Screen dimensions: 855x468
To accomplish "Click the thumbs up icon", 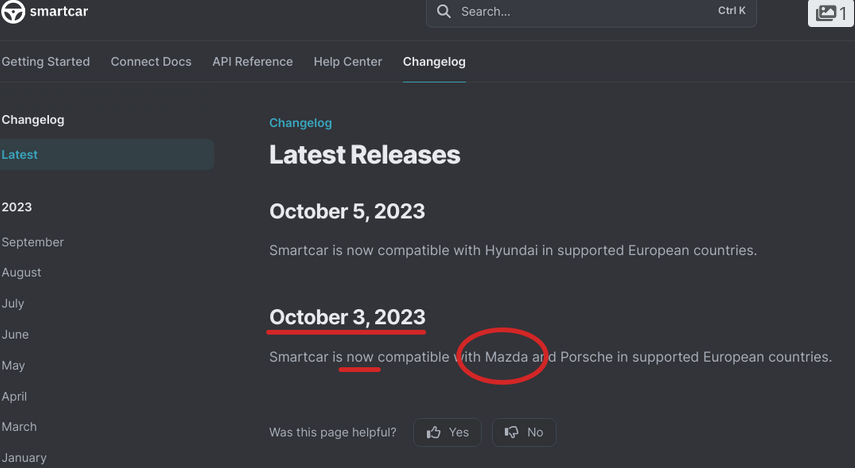I will (433, 432).
